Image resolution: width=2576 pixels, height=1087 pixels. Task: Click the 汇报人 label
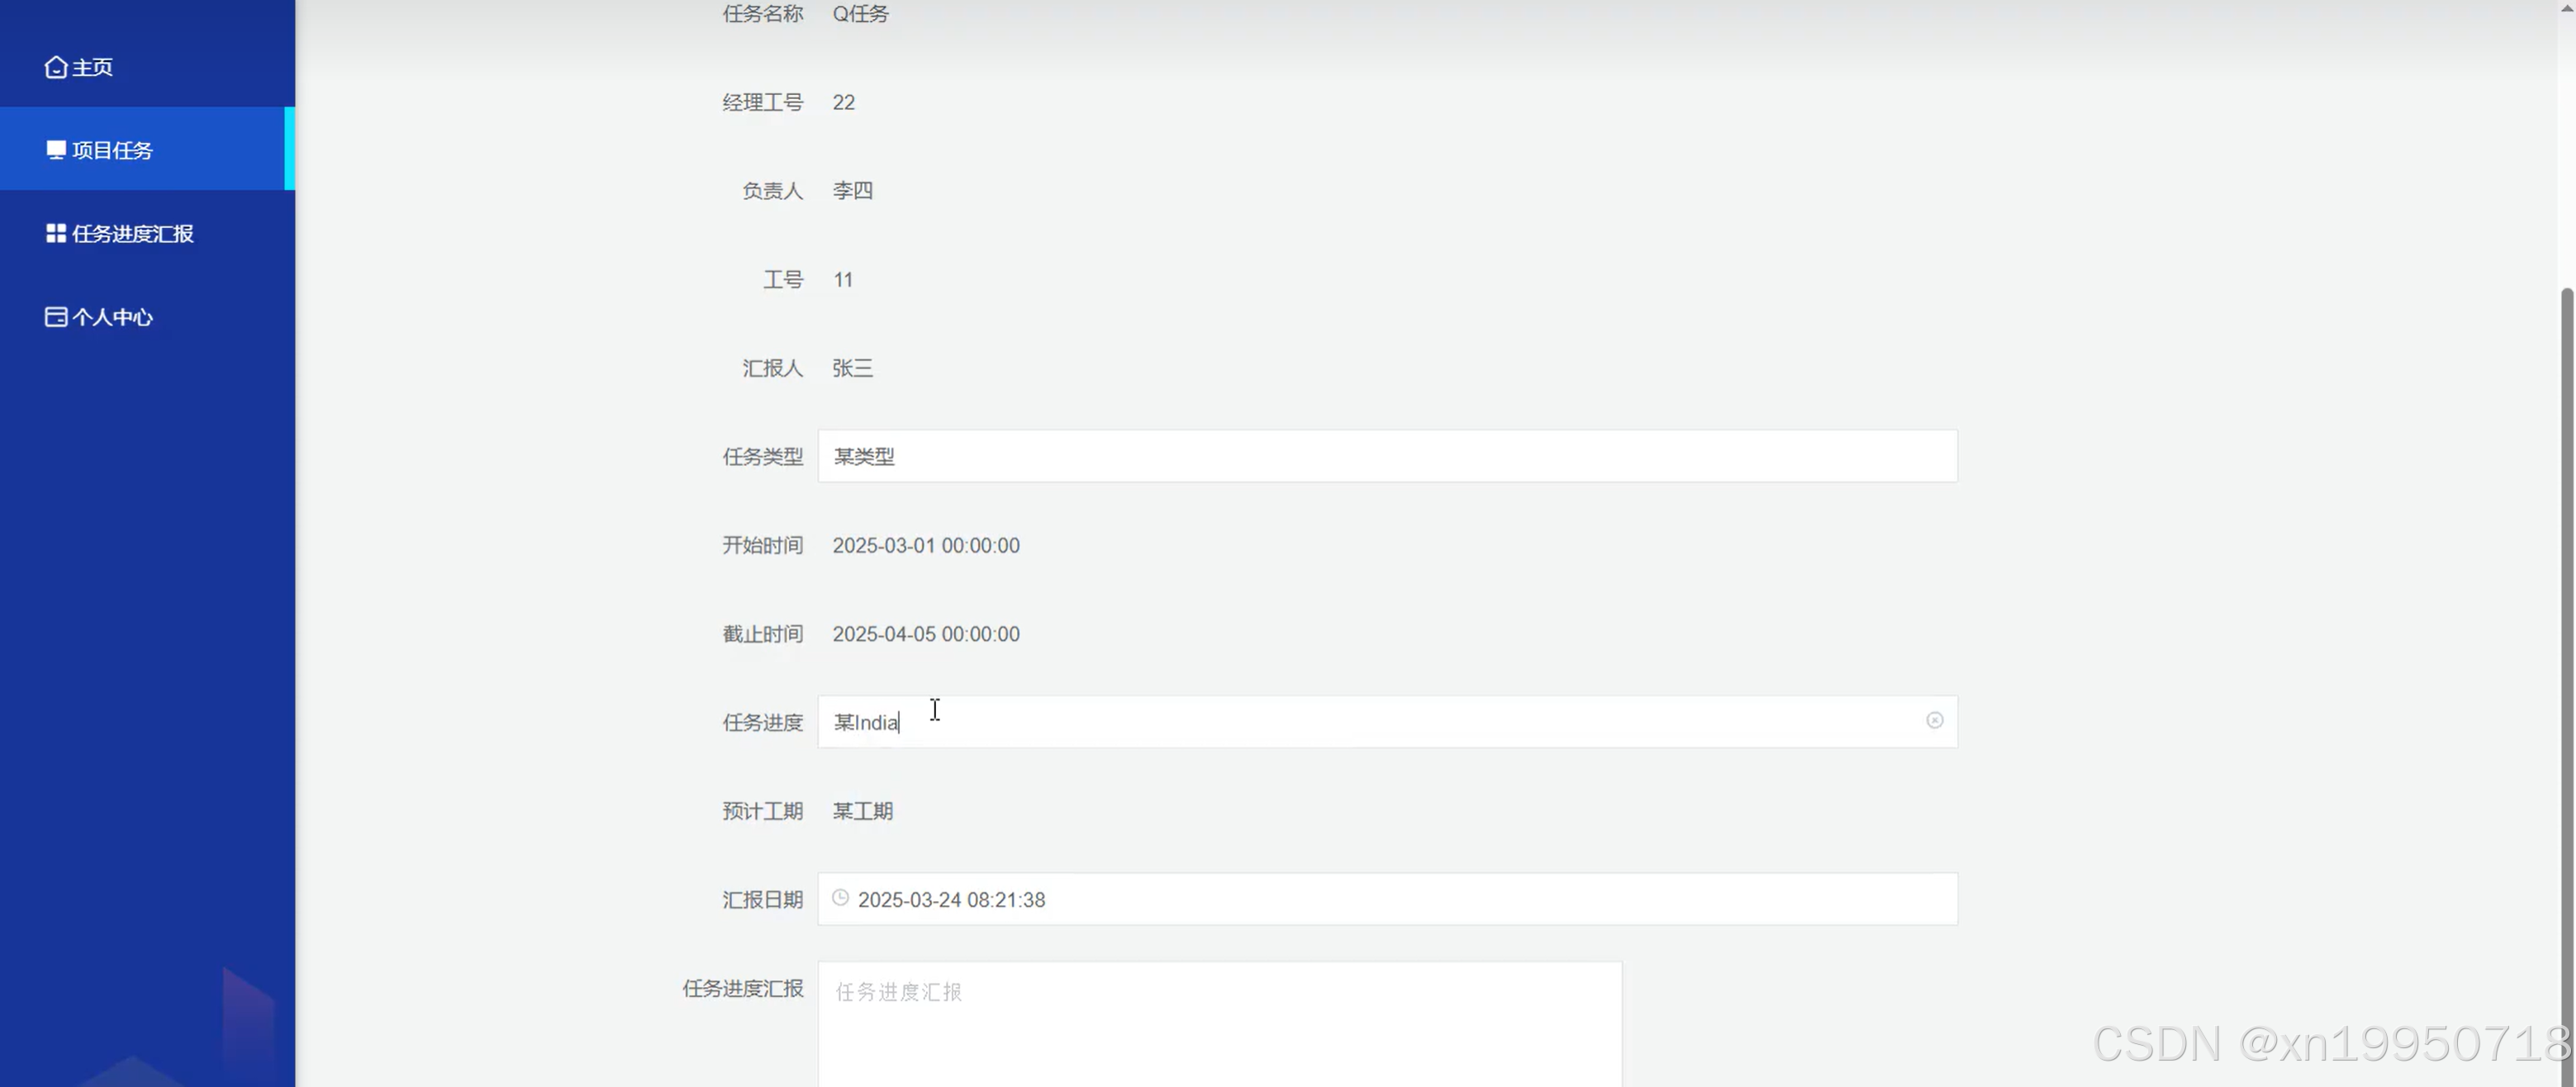click(772, 368)
